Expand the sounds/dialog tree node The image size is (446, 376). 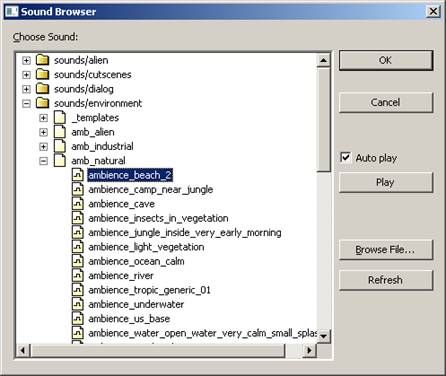[x=26, y=89]
